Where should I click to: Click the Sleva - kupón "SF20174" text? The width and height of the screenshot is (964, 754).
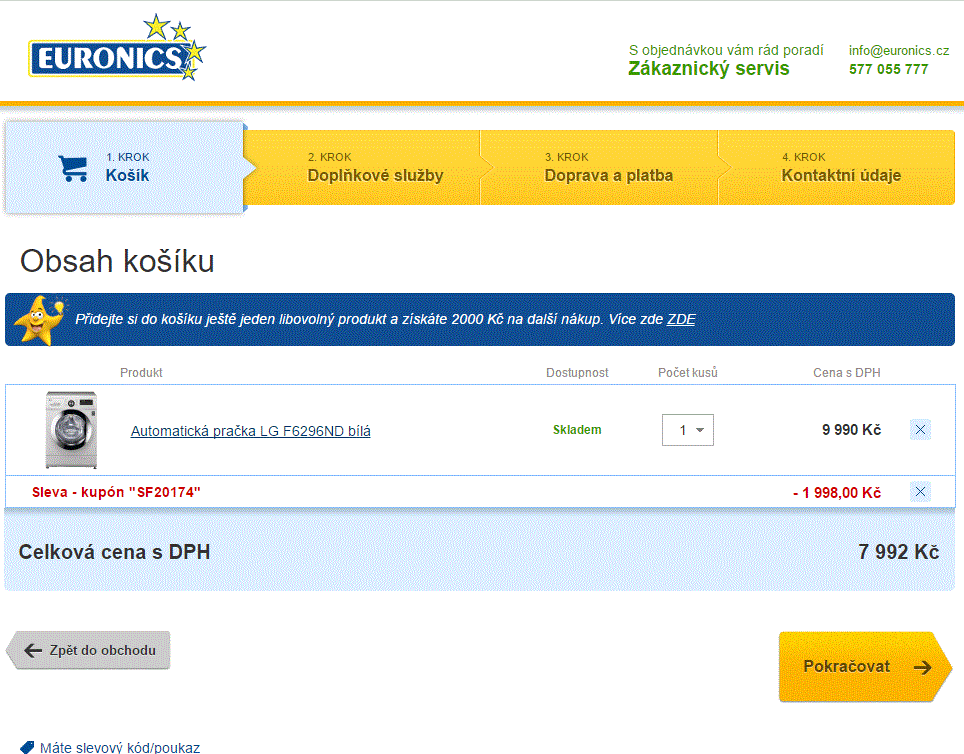click(x=116, y=492)
